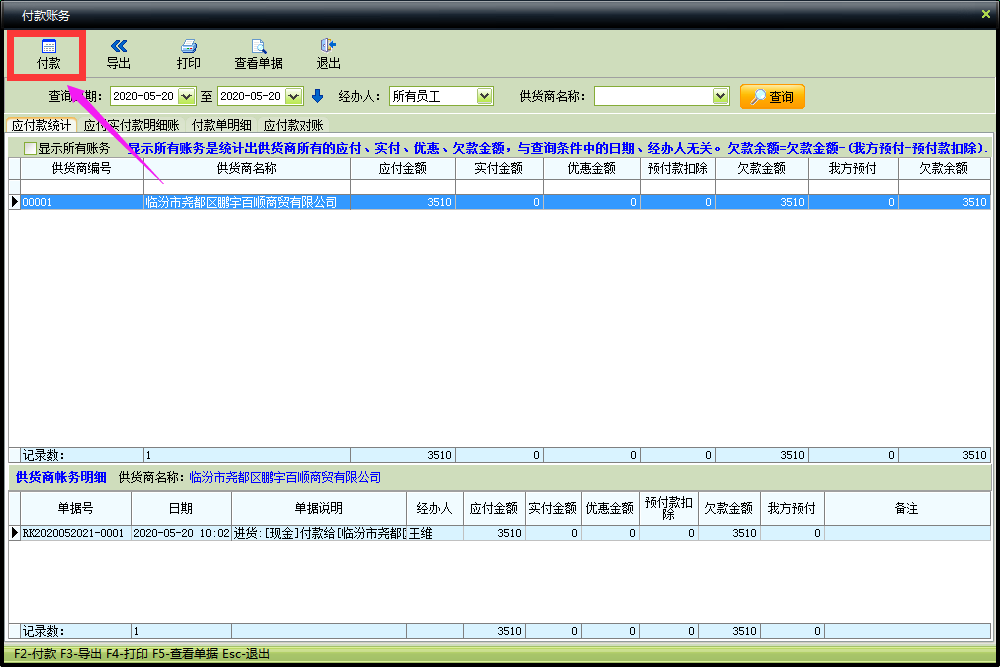
Task: Open the start date dropdown
Action: 186,96
